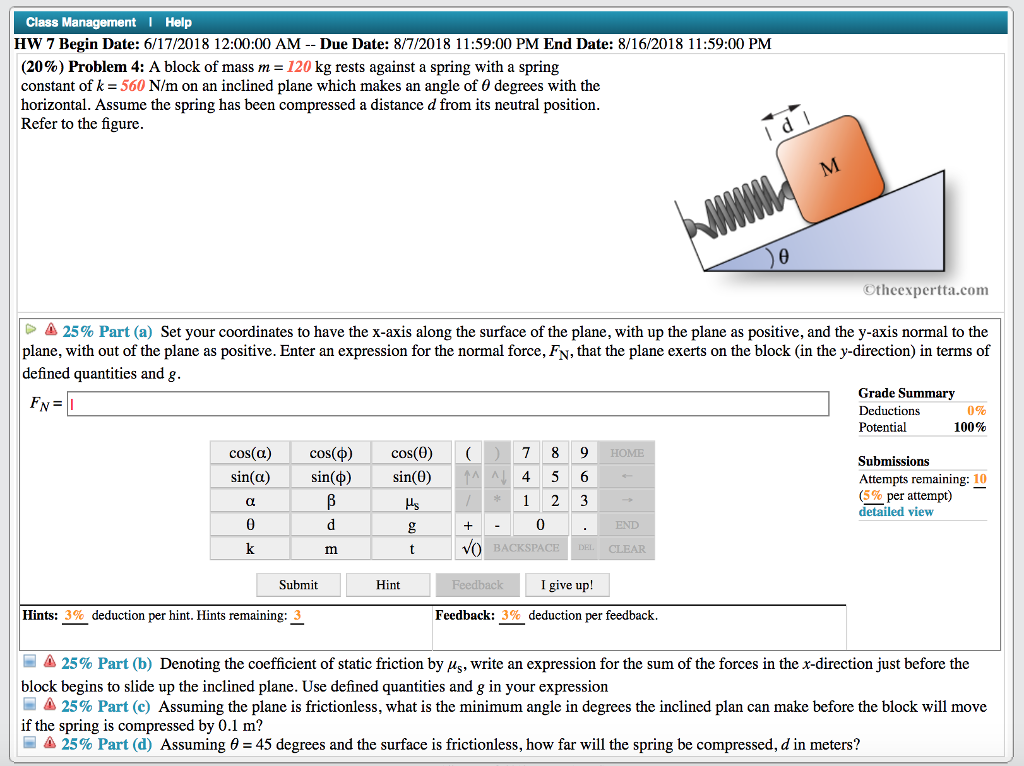
Task: Expand the Part (c) section
Action: tap(29, 705)
